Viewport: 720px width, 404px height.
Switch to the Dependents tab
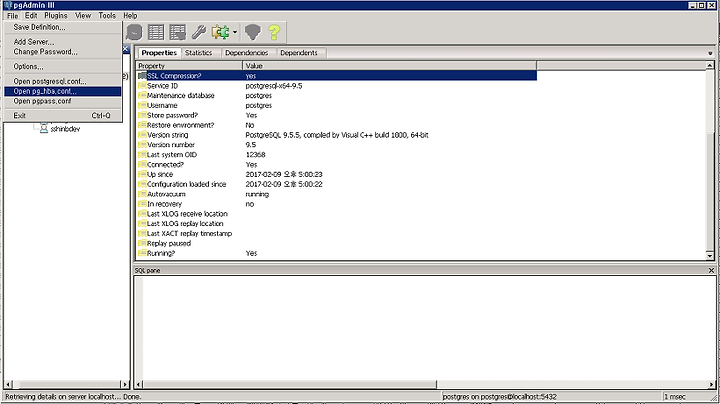coord(299,53)
